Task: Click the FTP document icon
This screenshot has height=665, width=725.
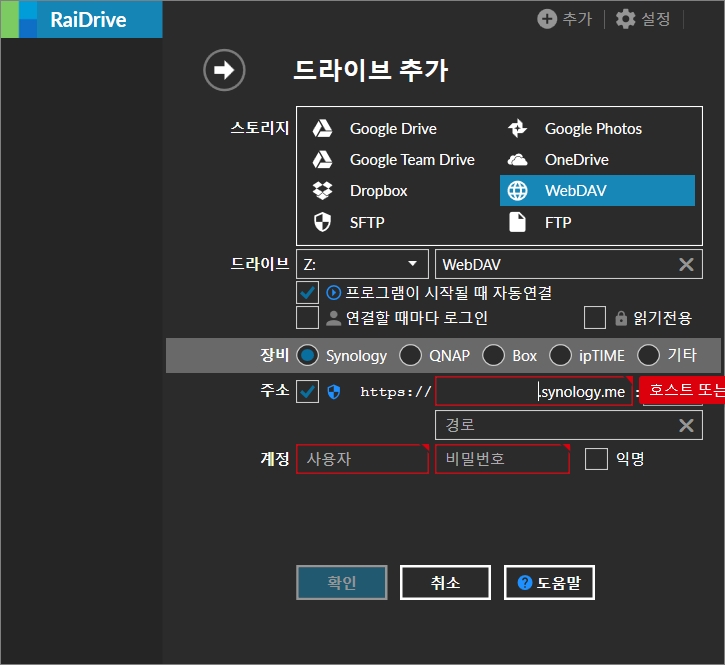Action: [517, 222]
